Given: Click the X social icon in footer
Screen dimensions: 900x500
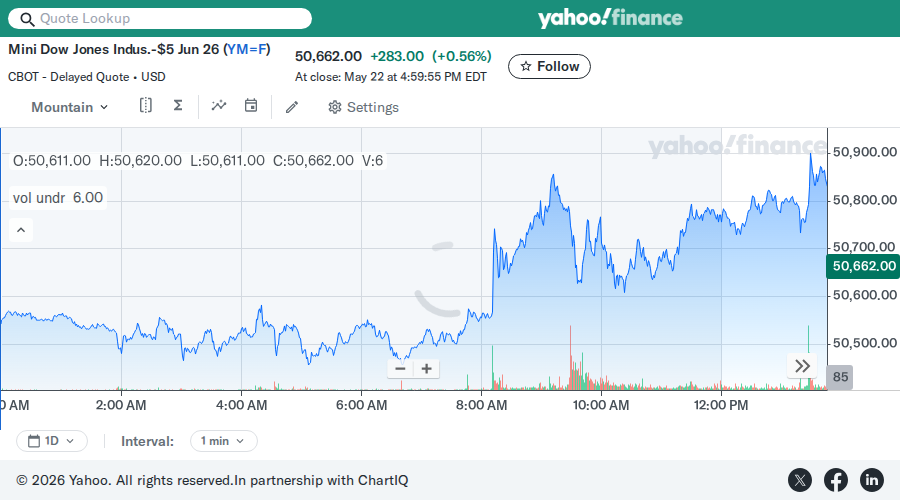Looking at the screenshot, I should coord(800,480).
